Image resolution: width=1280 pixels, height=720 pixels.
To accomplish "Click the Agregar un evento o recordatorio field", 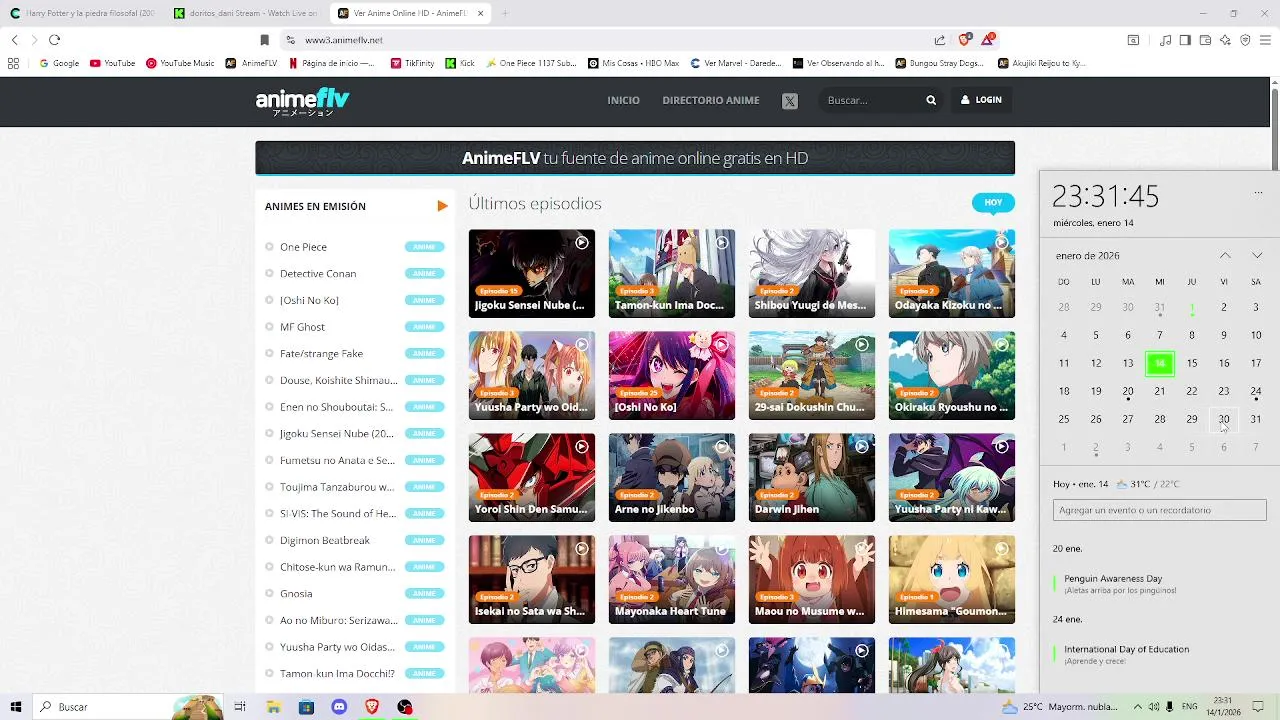I will pyautogui.click(x=1160, y=510).
